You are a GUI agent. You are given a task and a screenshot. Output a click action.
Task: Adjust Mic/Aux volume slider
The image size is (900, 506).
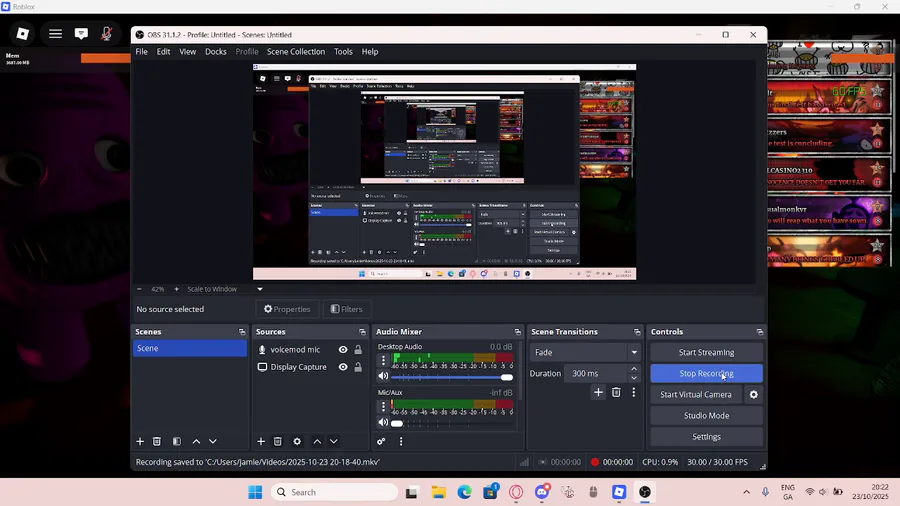click(452, 423)
